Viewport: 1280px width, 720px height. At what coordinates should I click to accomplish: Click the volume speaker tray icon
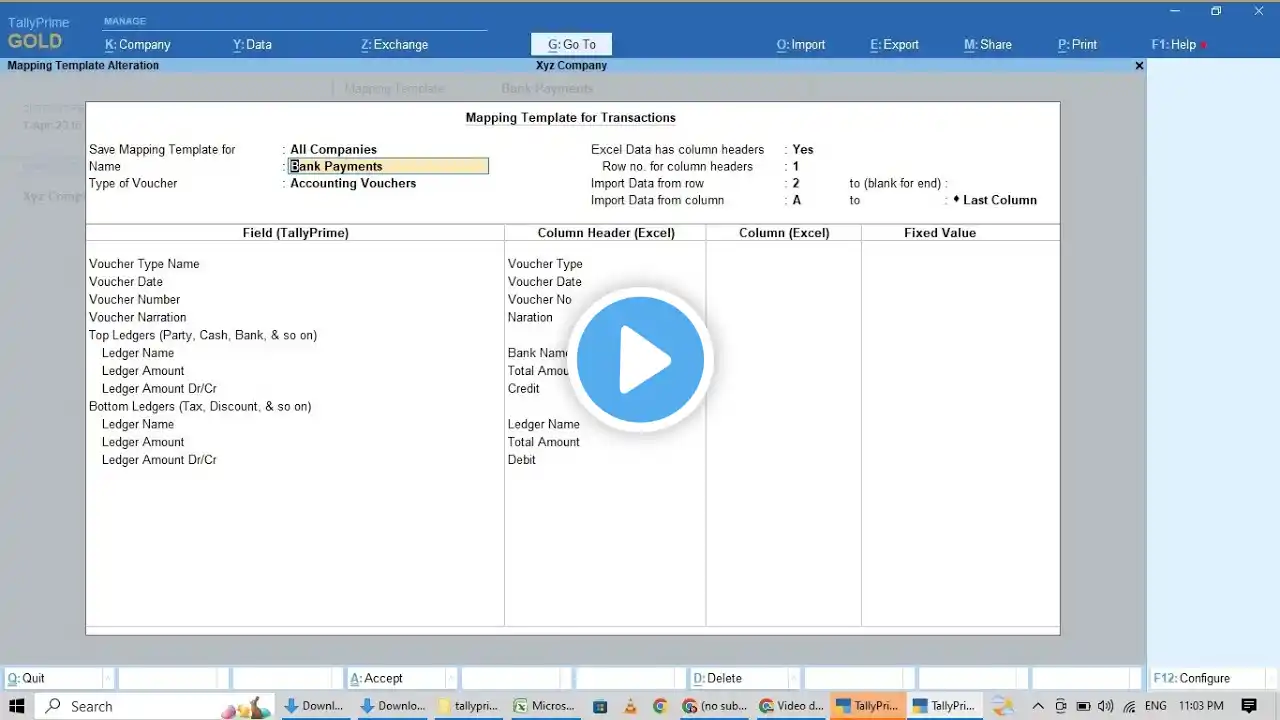(1106, 706)
